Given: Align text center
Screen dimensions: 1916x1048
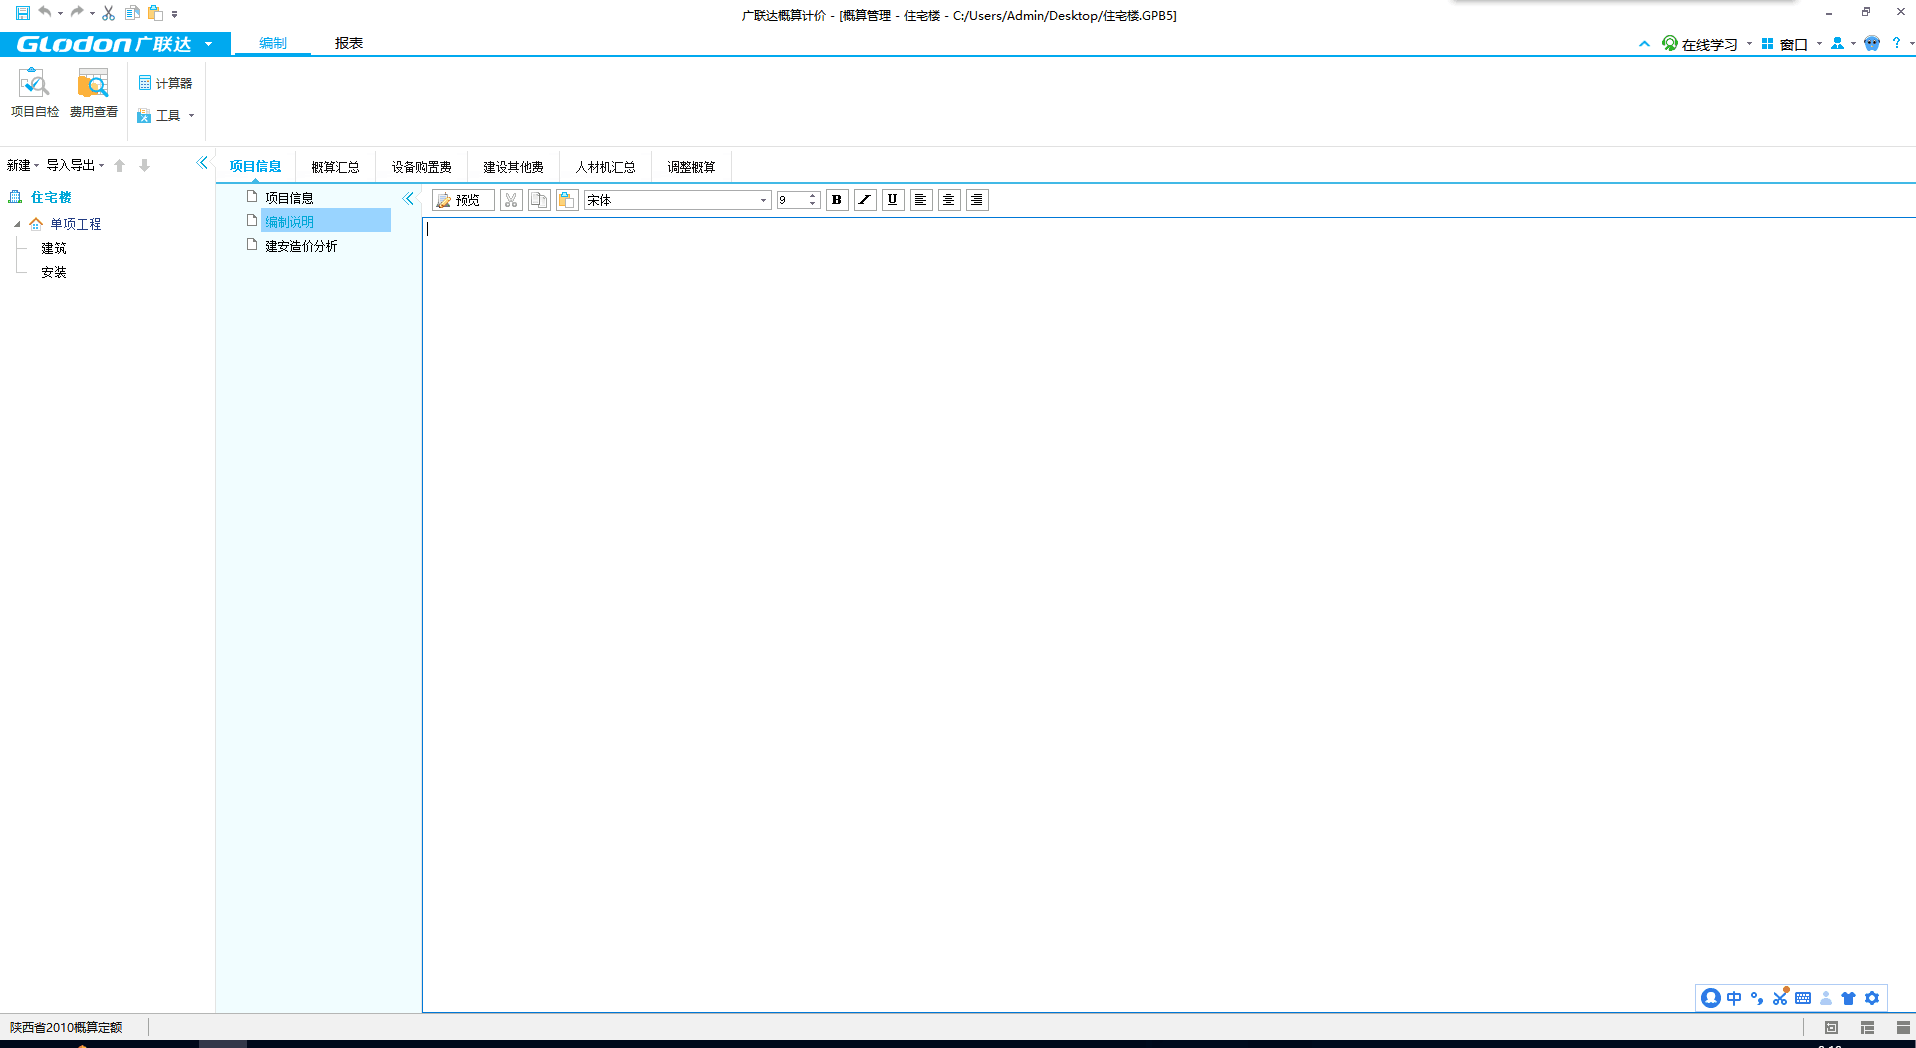Looking at the screenshot, I should 949,200.
